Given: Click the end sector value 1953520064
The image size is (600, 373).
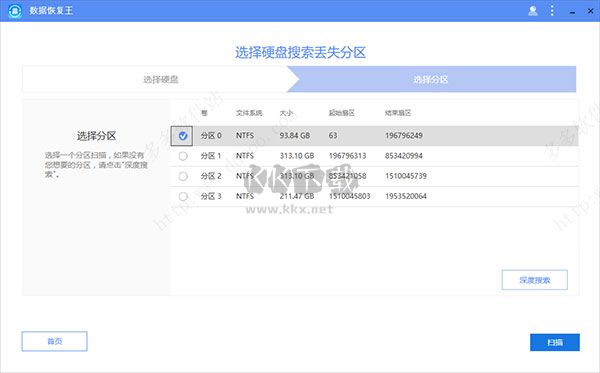Looking at the screenshot, I should (x=406, y=196).
